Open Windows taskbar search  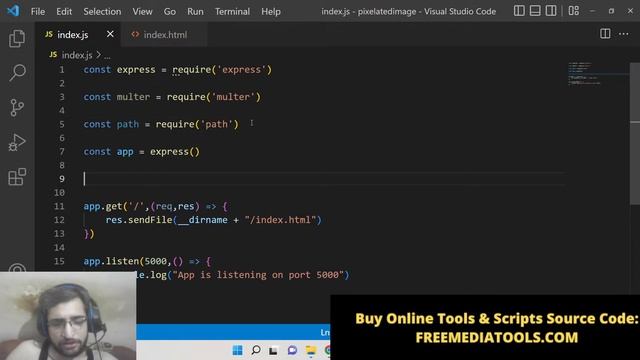[x=256, y=350]
